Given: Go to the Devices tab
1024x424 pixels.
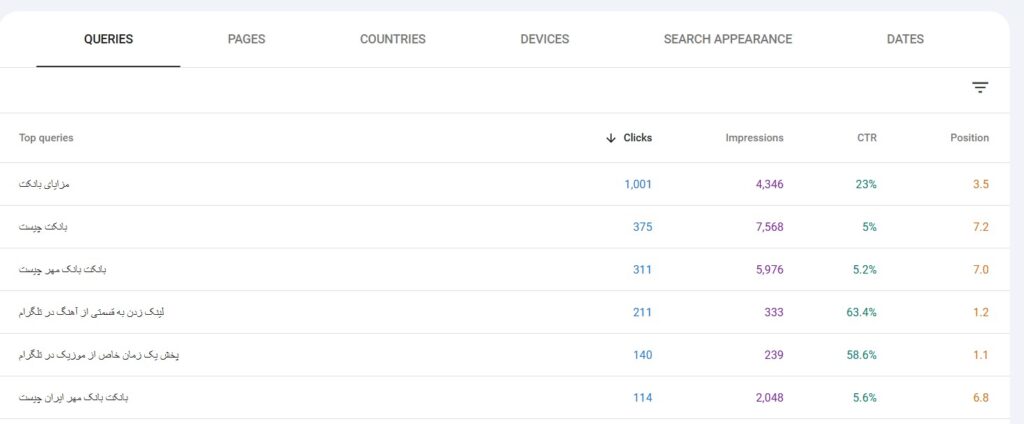Looking at the screenshot, I should [x=544, y=39].
